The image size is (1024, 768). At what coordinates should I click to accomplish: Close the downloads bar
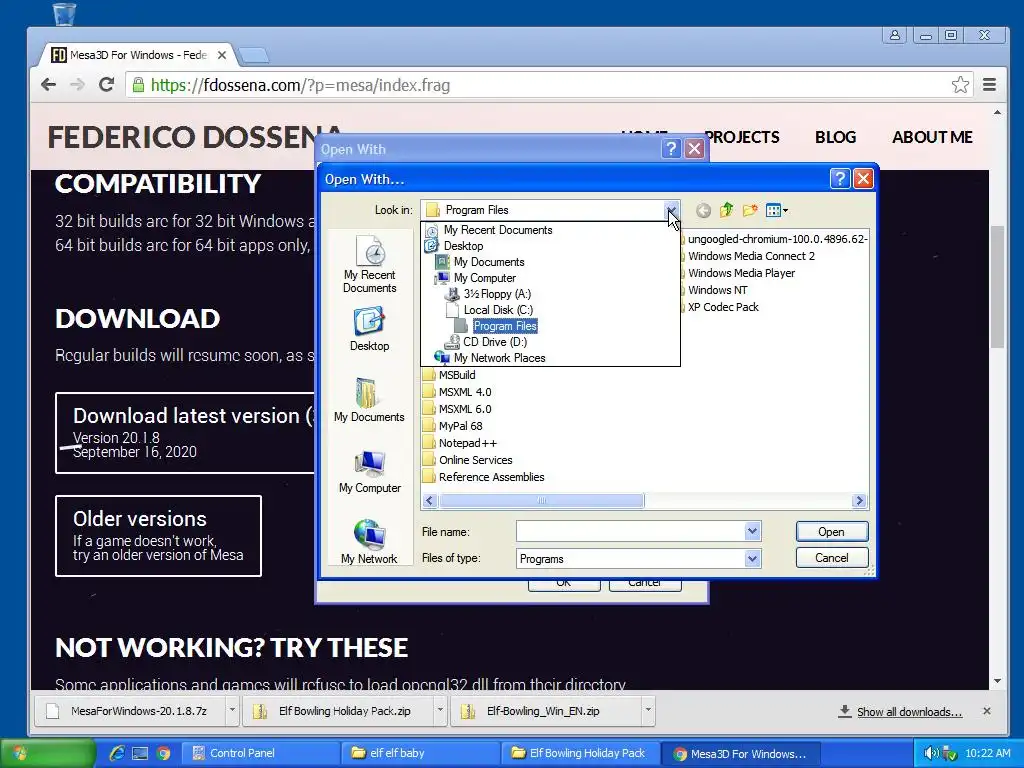point(987,711)
